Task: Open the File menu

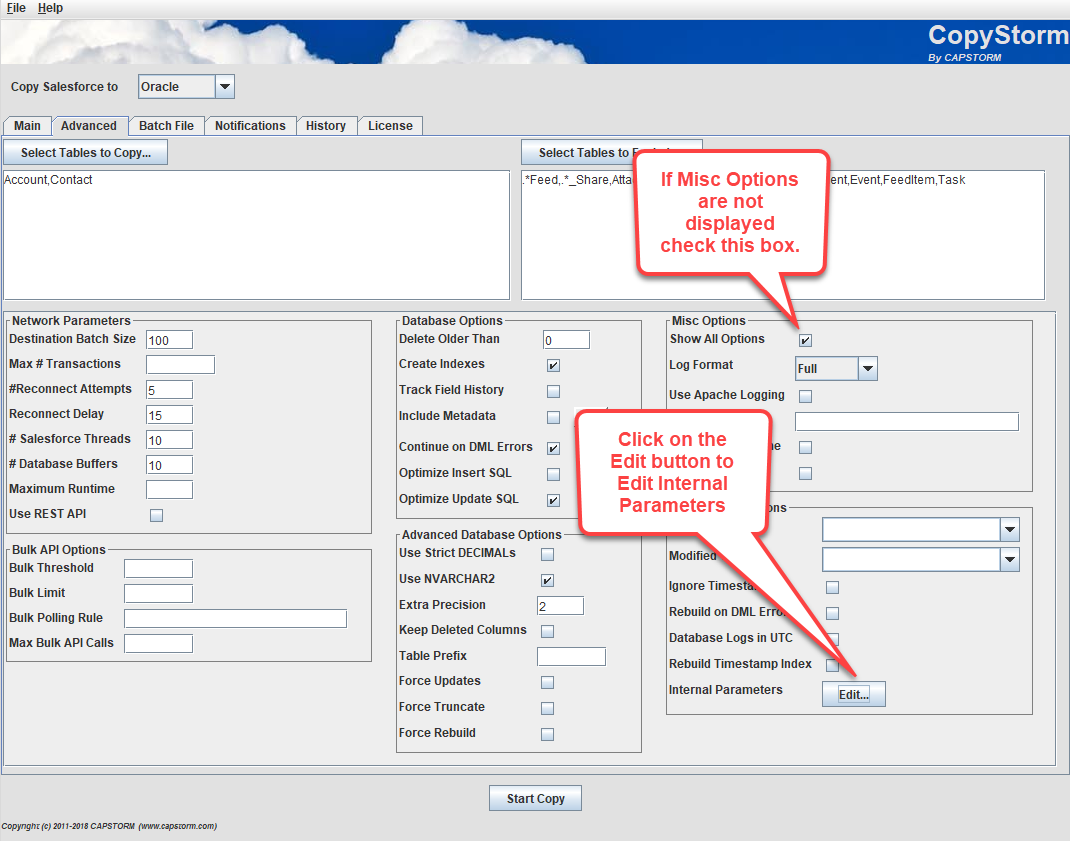Action: pos(16,8)
